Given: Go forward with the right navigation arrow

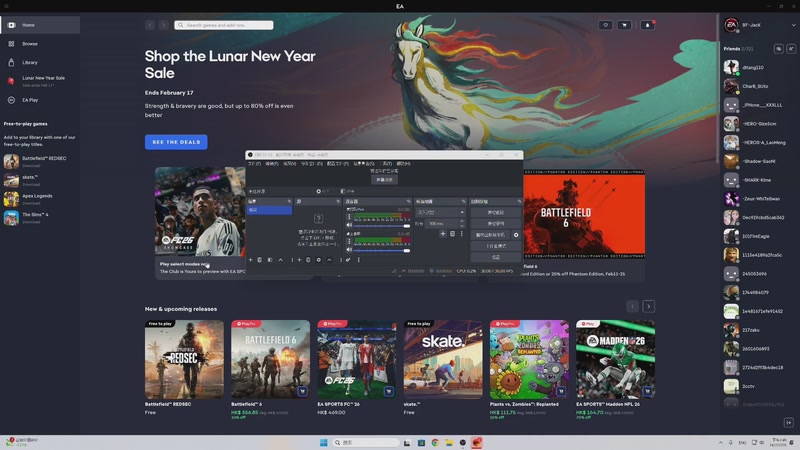Looking at the screenshot, I should pos(163,25).
